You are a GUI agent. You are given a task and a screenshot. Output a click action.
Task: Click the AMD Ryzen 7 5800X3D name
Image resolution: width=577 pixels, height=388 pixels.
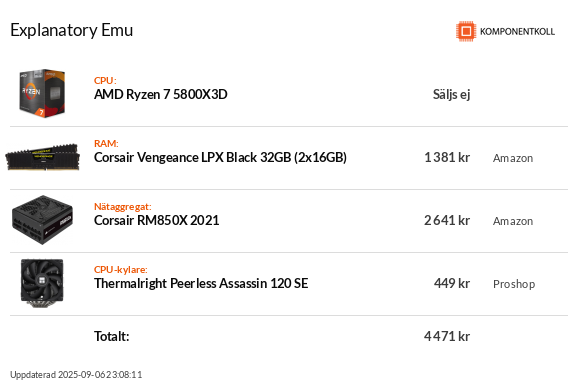tap(160, 95)
